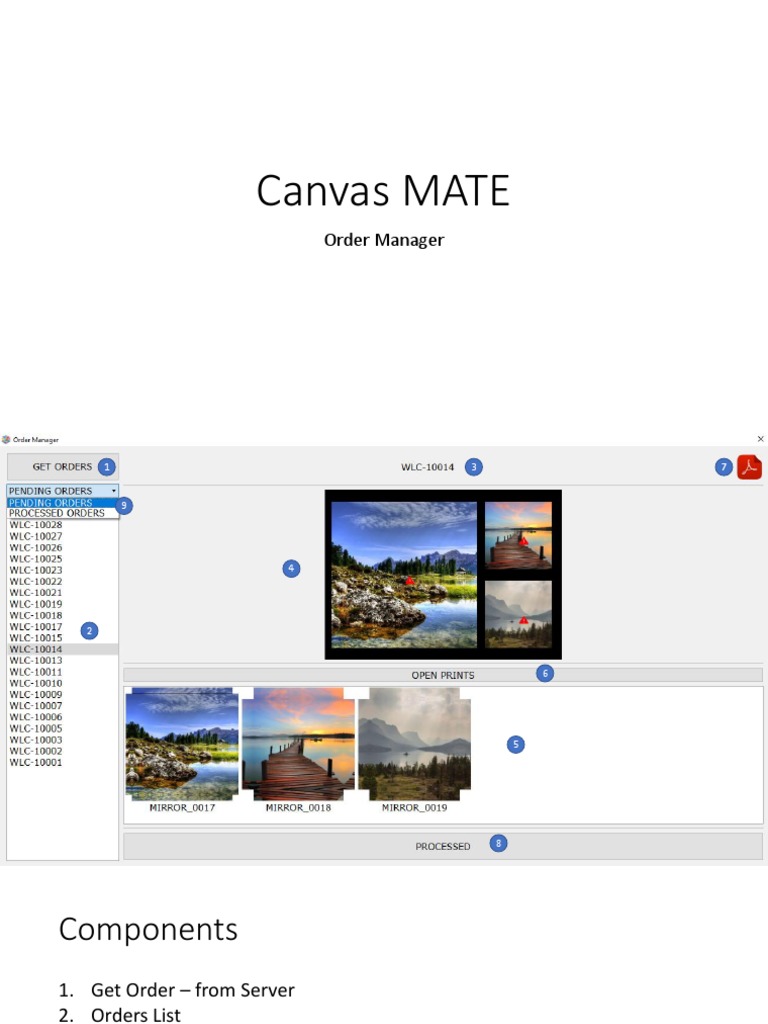Click red warning marker on large preview image
The width and height of the screenshot is (768, 1024).
[x=409, y=580]
